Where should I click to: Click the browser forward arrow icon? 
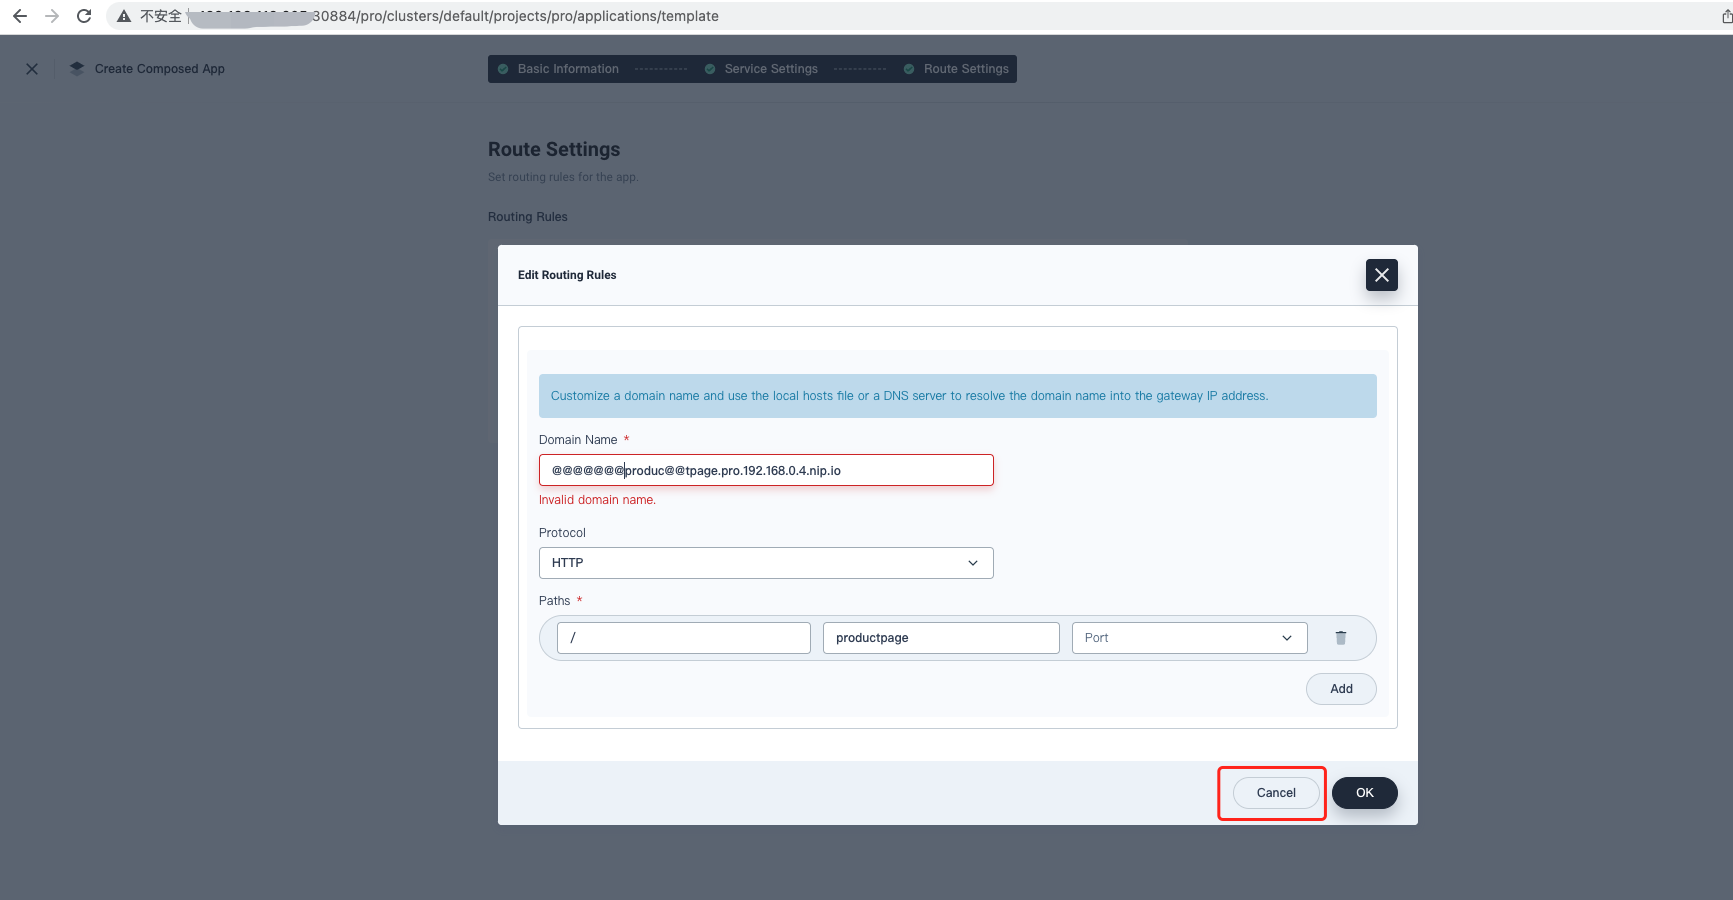52,16
